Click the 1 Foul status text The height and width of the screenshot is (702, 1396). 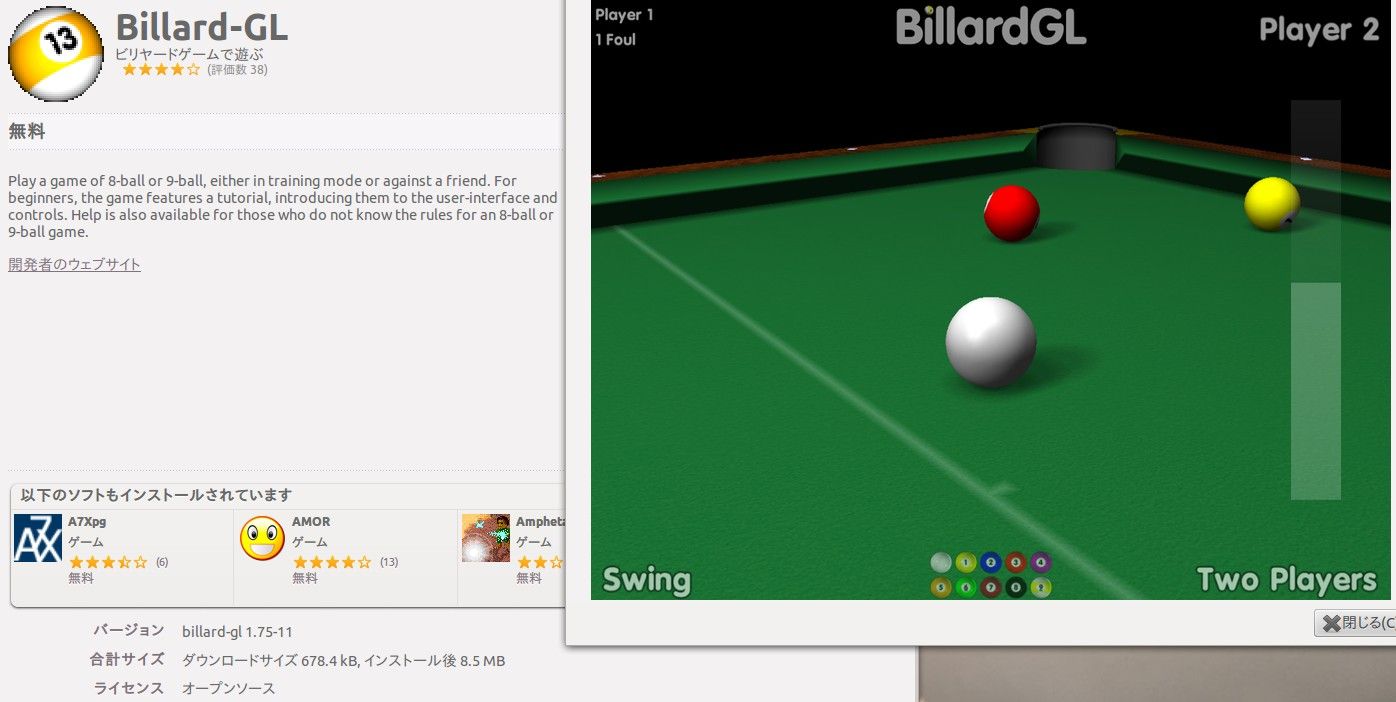point(616,40)
